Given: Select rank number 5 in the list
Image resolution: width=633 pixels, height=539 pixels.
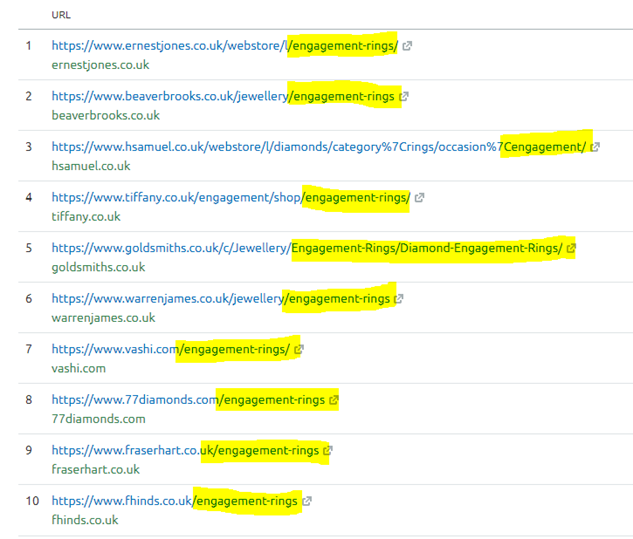Looking at the screenshot, I should pos(29,248).
